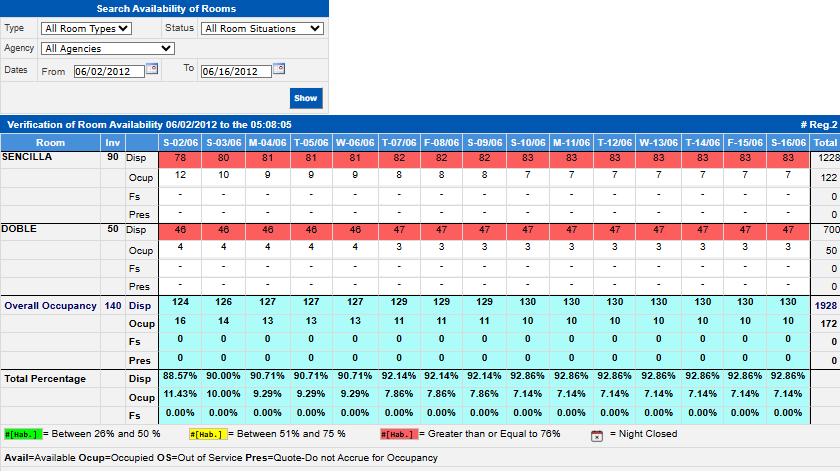Screen dimensions: 840x471
Task: Open the Status room situations dropdown
Action: [x=262, y=29]
